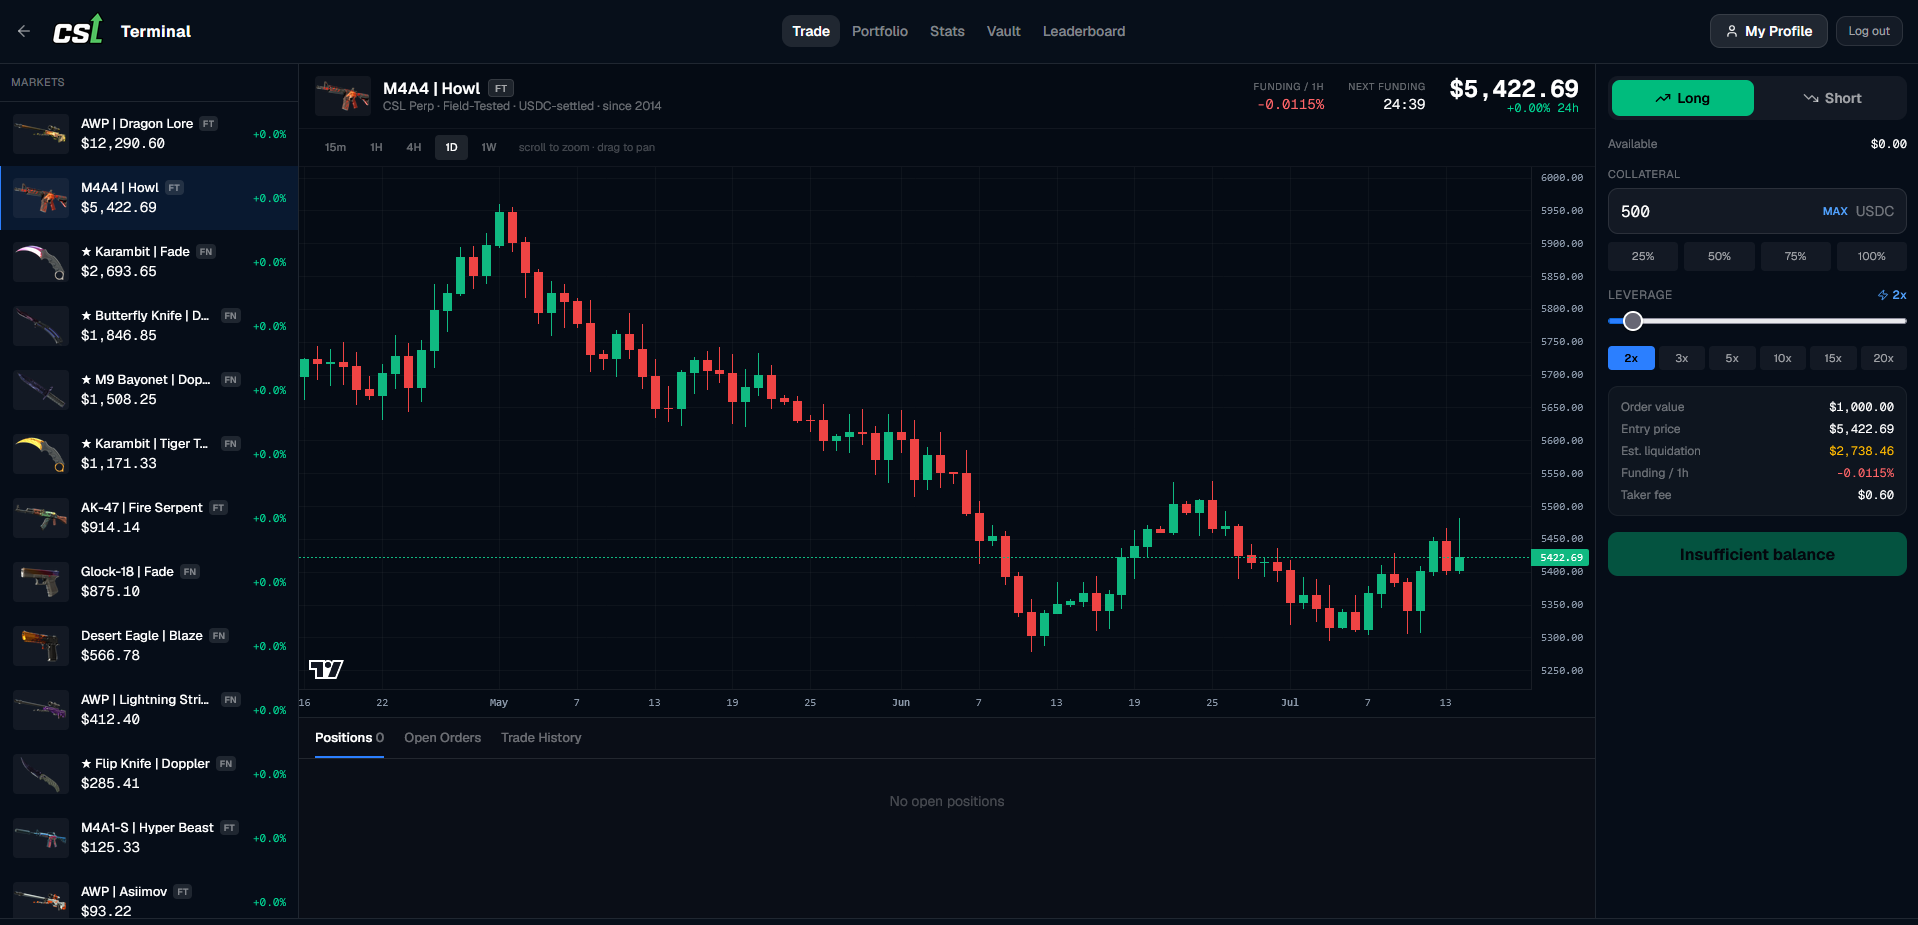Open the Open Orders tab

[x=442, y=738]
